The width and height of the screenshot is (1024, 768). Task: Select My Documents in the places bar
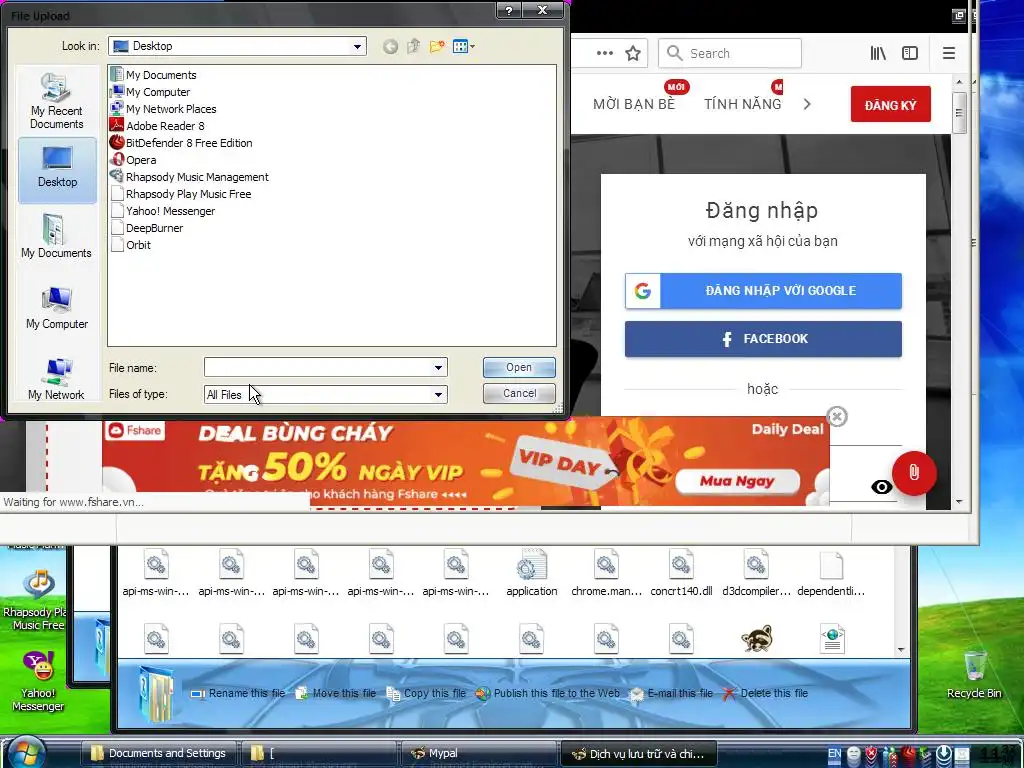click(56, 236)
